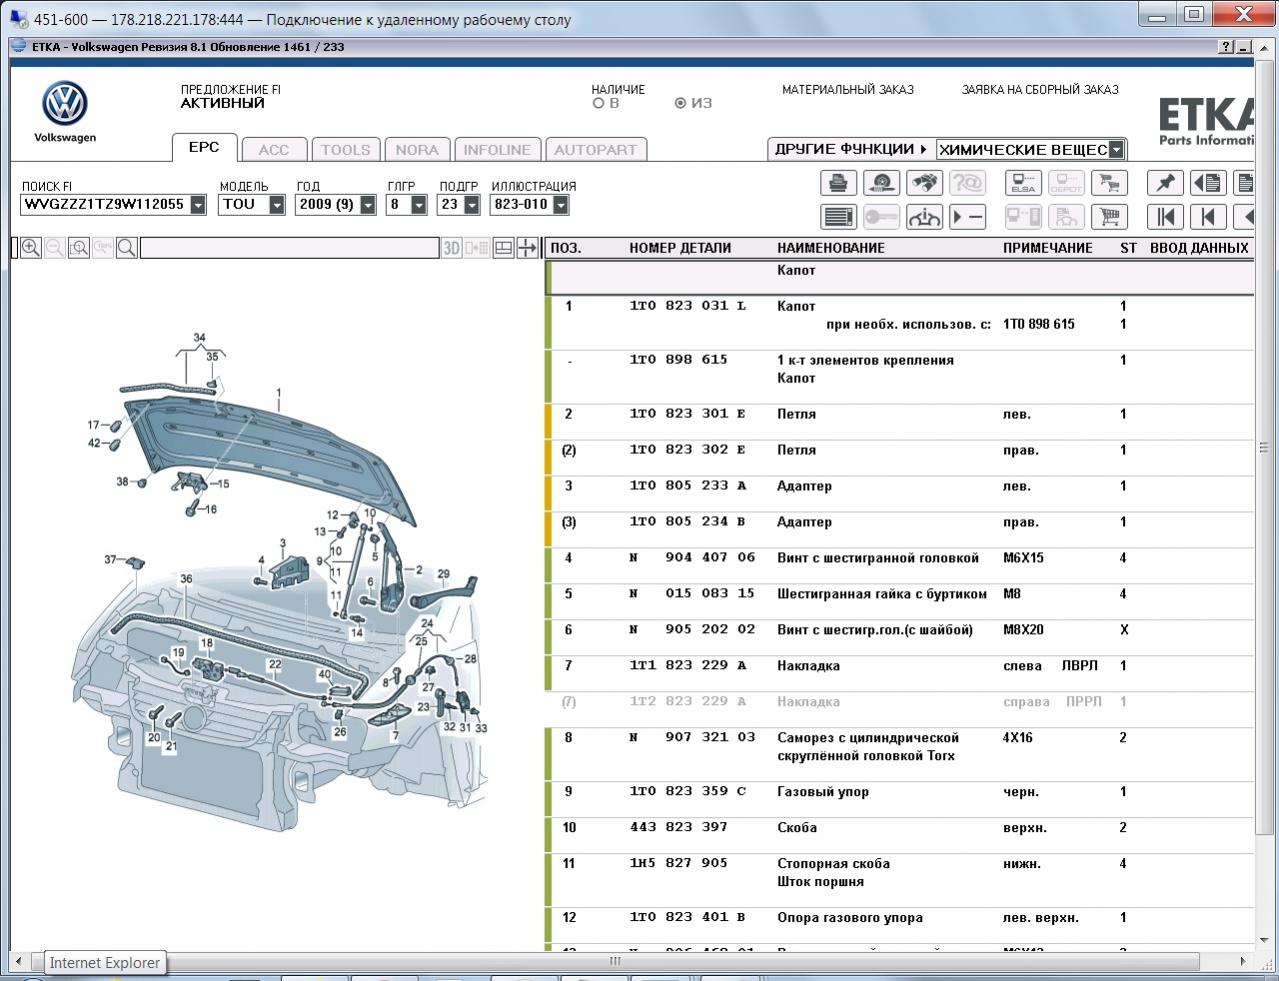1279x981 pixels.
Task: Open the wheel and tire icon
Action: (881, 183)
